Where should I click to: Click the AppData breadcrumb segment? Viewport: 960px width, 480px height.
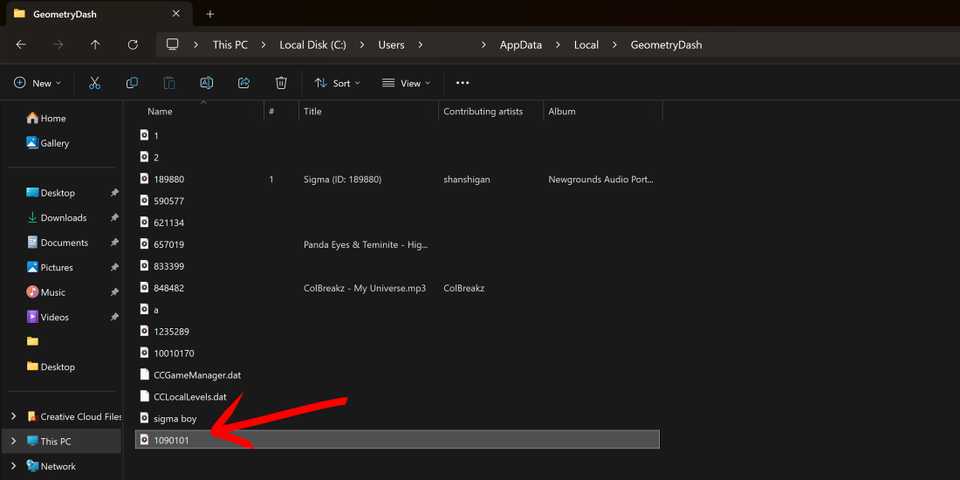click(523, 45)
